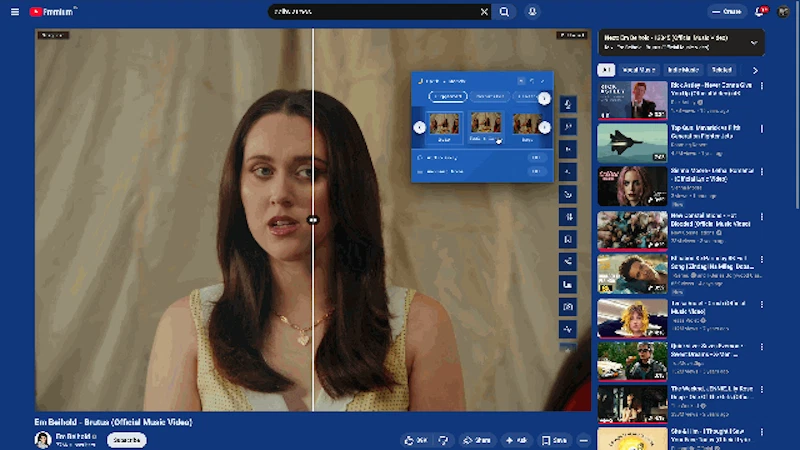
Task: Click the topmost icon in video sidebar
Action: (568, 105)
